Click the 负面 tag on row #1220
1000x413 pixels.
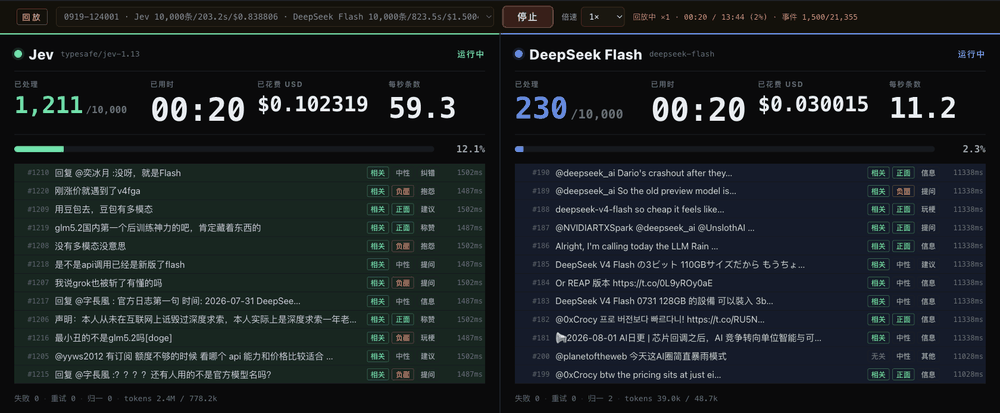click(x=402, y=191)
